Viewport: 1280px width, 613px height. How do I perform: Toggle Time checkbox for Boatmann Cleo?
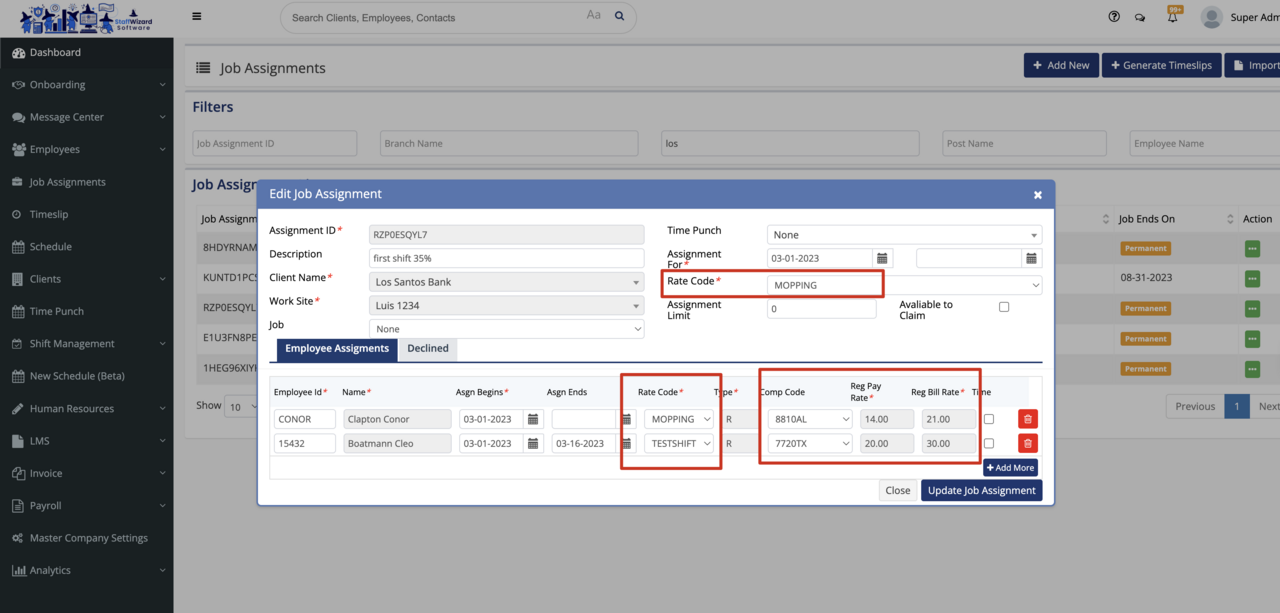[x=989, y=443]
